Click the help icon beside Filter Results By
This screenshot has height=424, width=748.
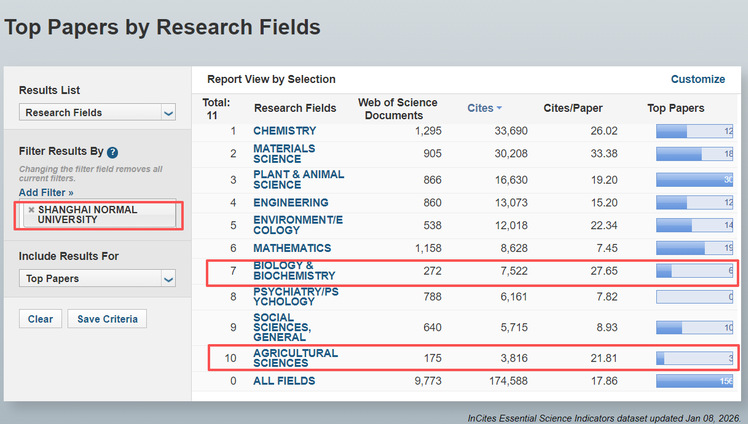pos(113,152)
